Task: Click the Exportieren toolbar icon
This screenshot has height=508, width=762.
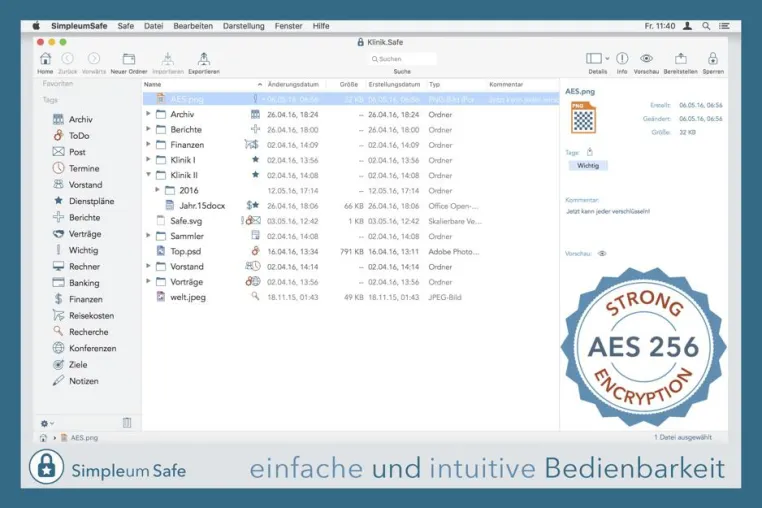Action: [x=204, y=59]
